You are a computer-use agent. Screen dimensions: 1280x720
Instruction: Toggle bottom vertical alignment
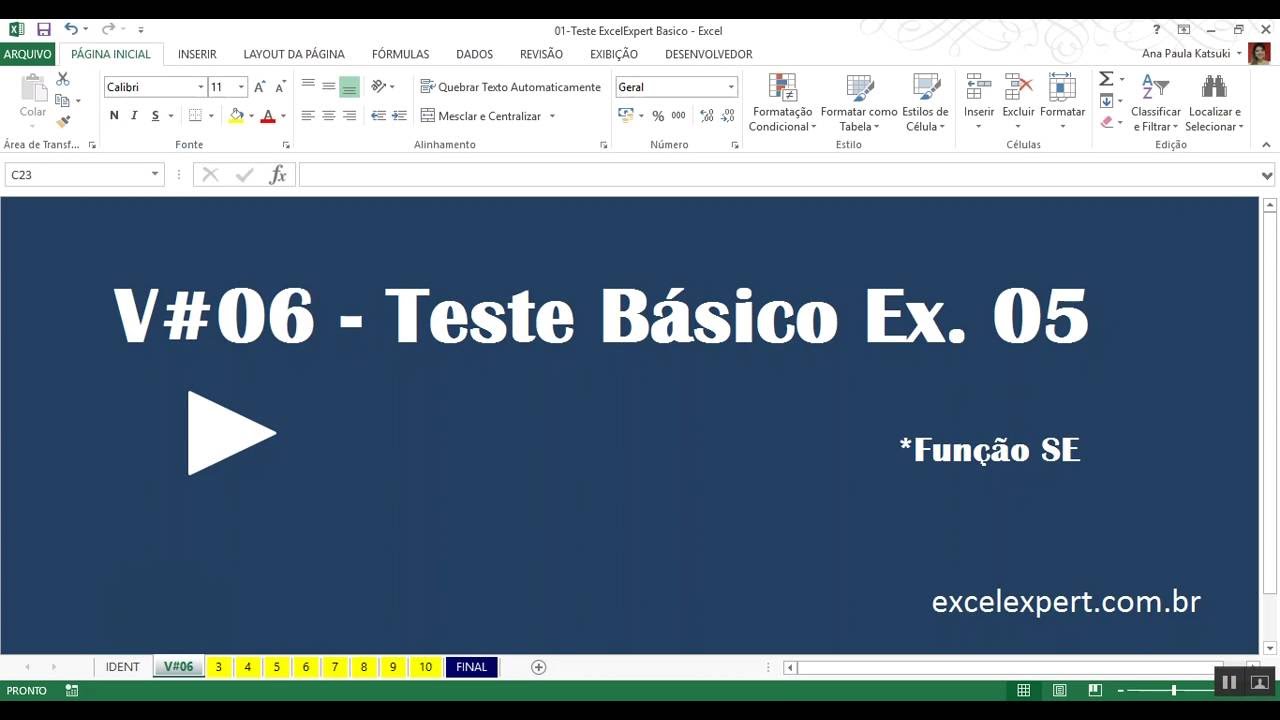tap(349, 87)
